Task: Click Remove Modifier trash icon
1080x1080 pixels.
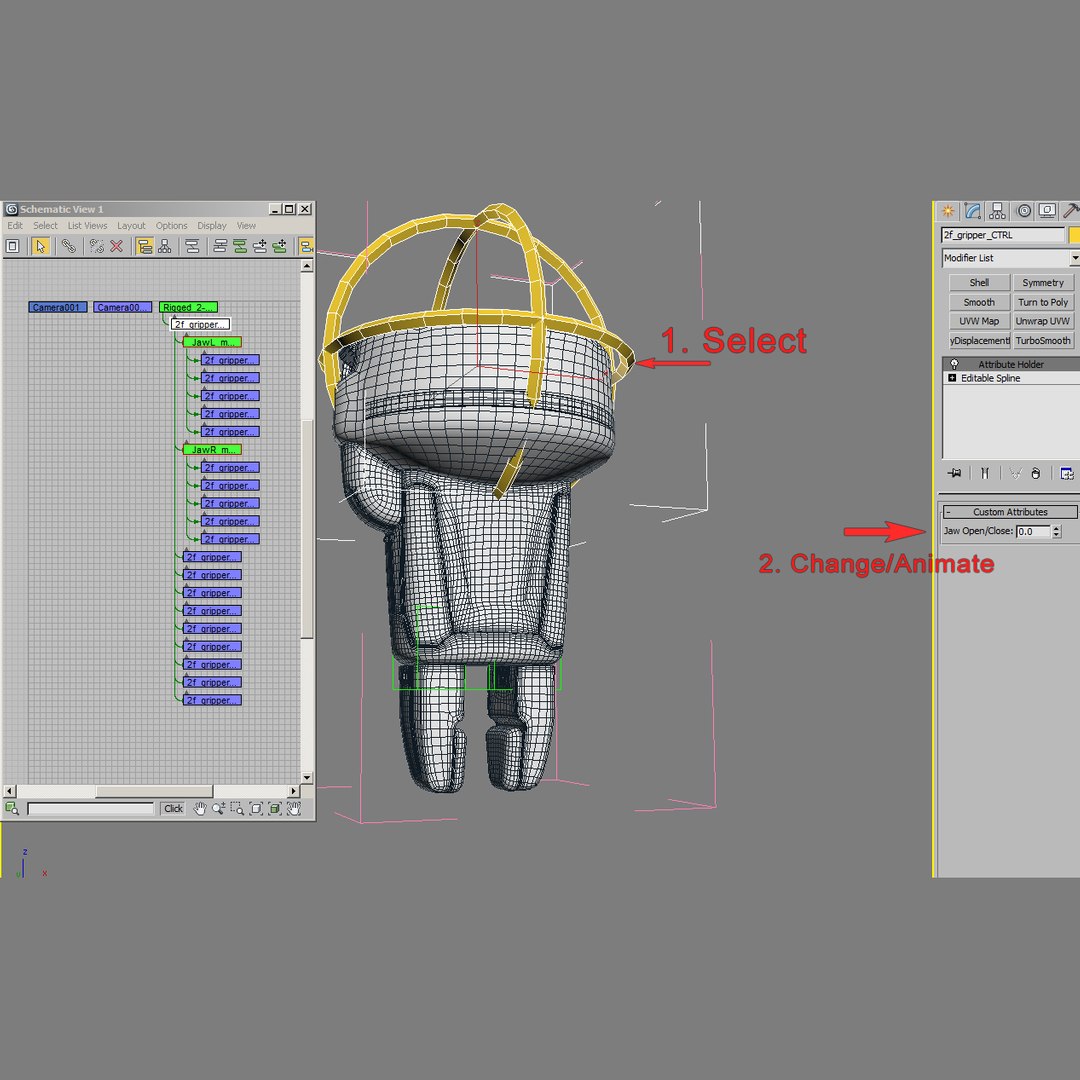Action: [1035, 473]
